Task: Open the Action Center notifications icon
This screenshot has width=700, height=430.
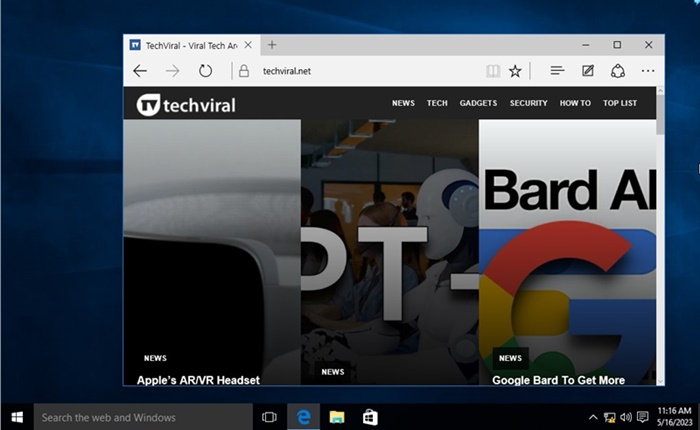Action: coord(642,417)
